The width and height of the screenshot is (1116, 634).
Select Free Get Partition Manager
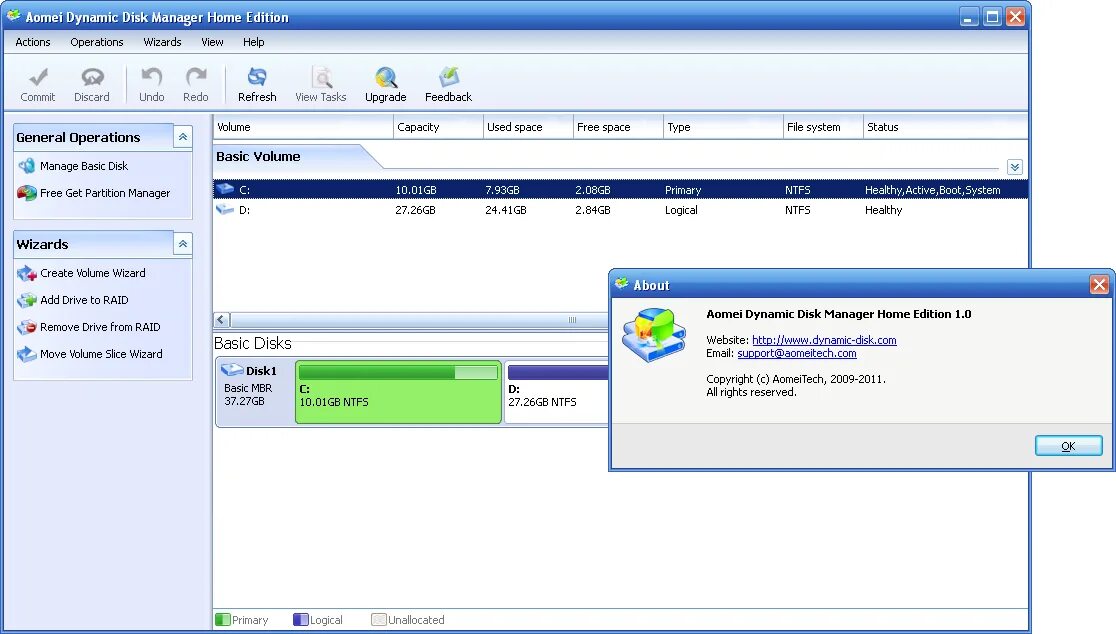(x=105, y=193)
